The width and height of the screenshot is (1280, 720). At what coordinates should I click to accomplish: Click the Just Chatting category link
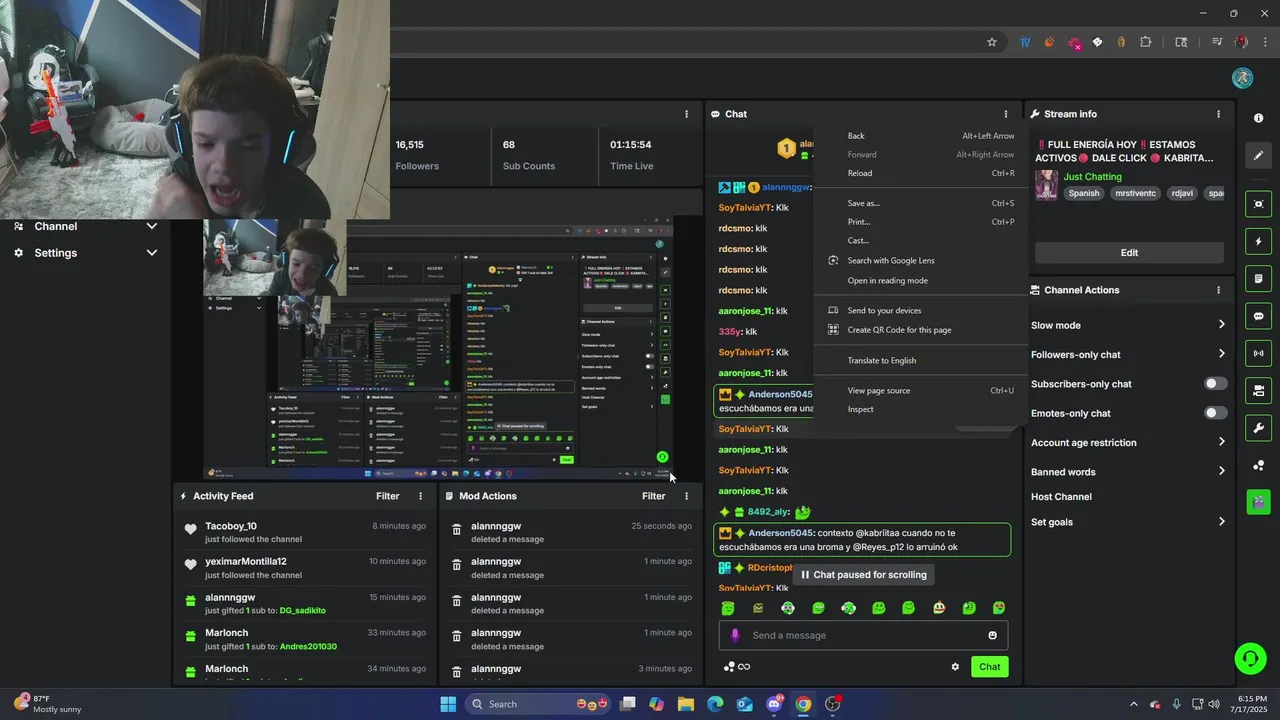click(x=1092, y=177)
